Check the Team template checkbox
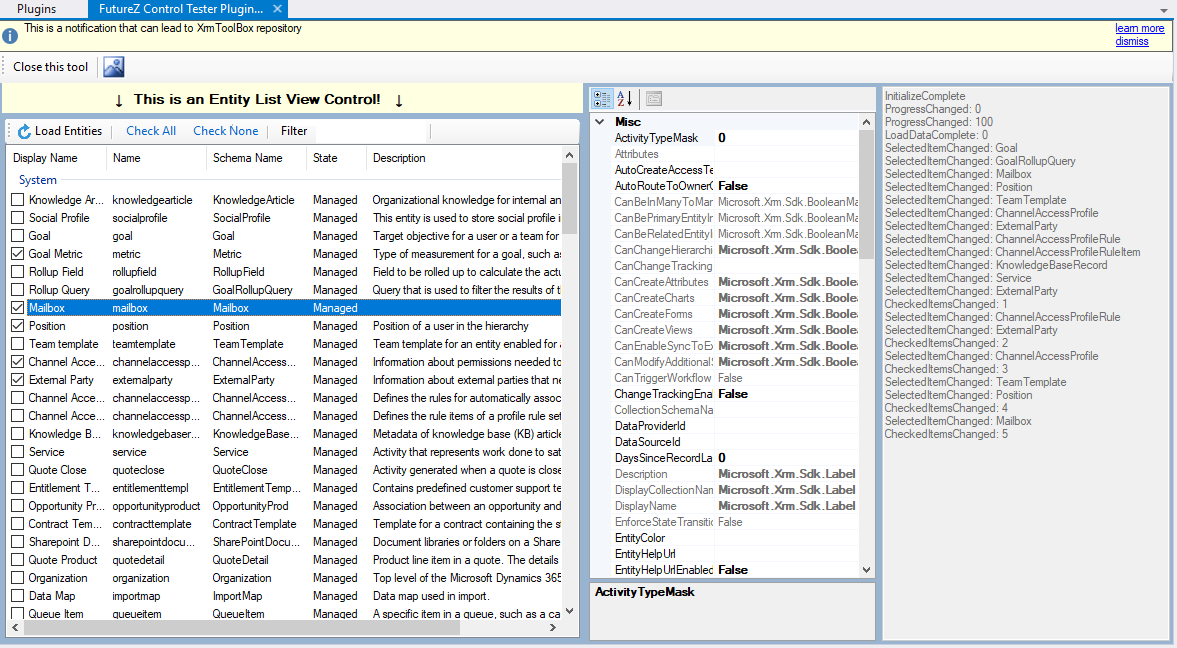This screenshot has width=1177, height=648. click(x=18, y=344)
